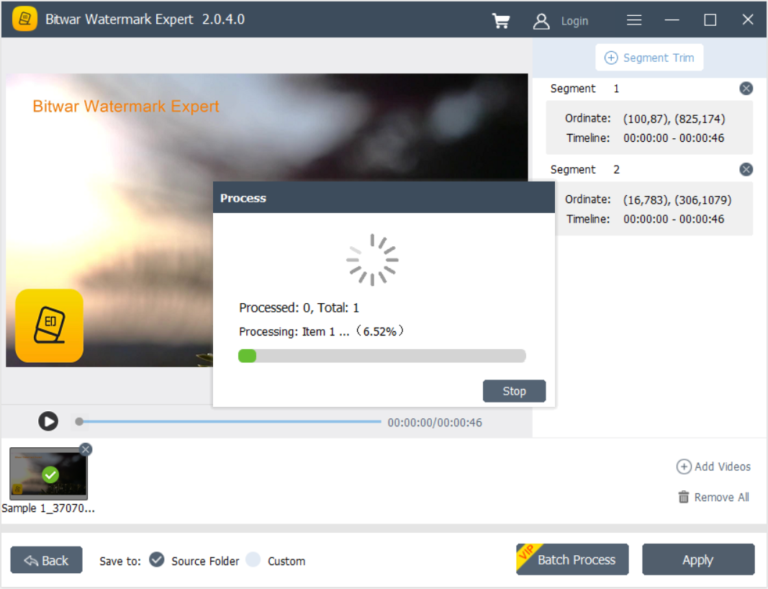
Task: Remove Segment 2 with its X icon
Action: [x=745, y=169]
